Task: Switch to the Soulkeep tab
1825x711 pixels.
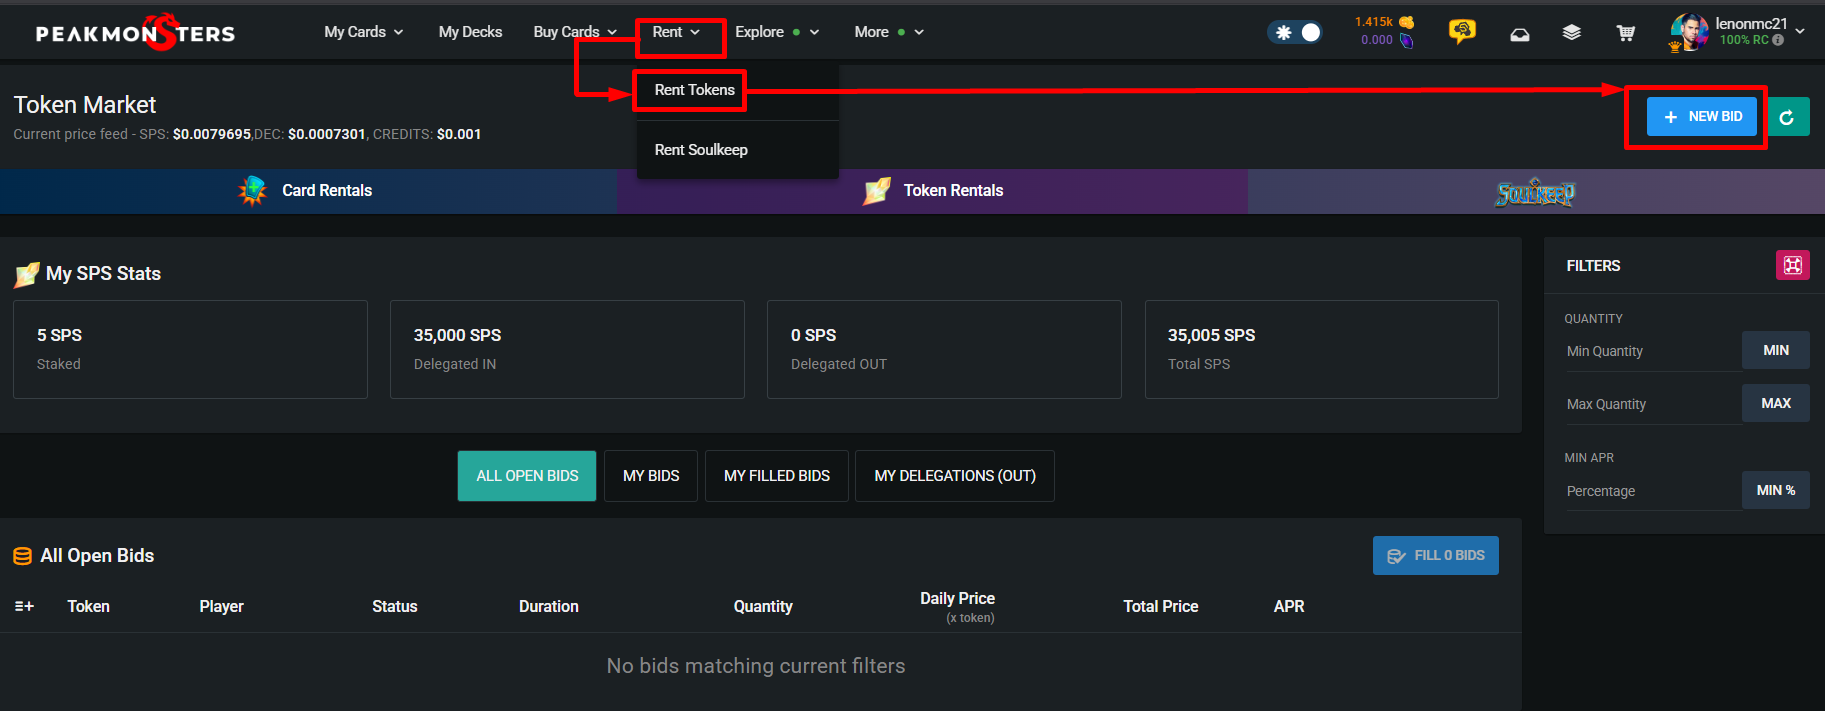Action: [x=1536, y=191]
